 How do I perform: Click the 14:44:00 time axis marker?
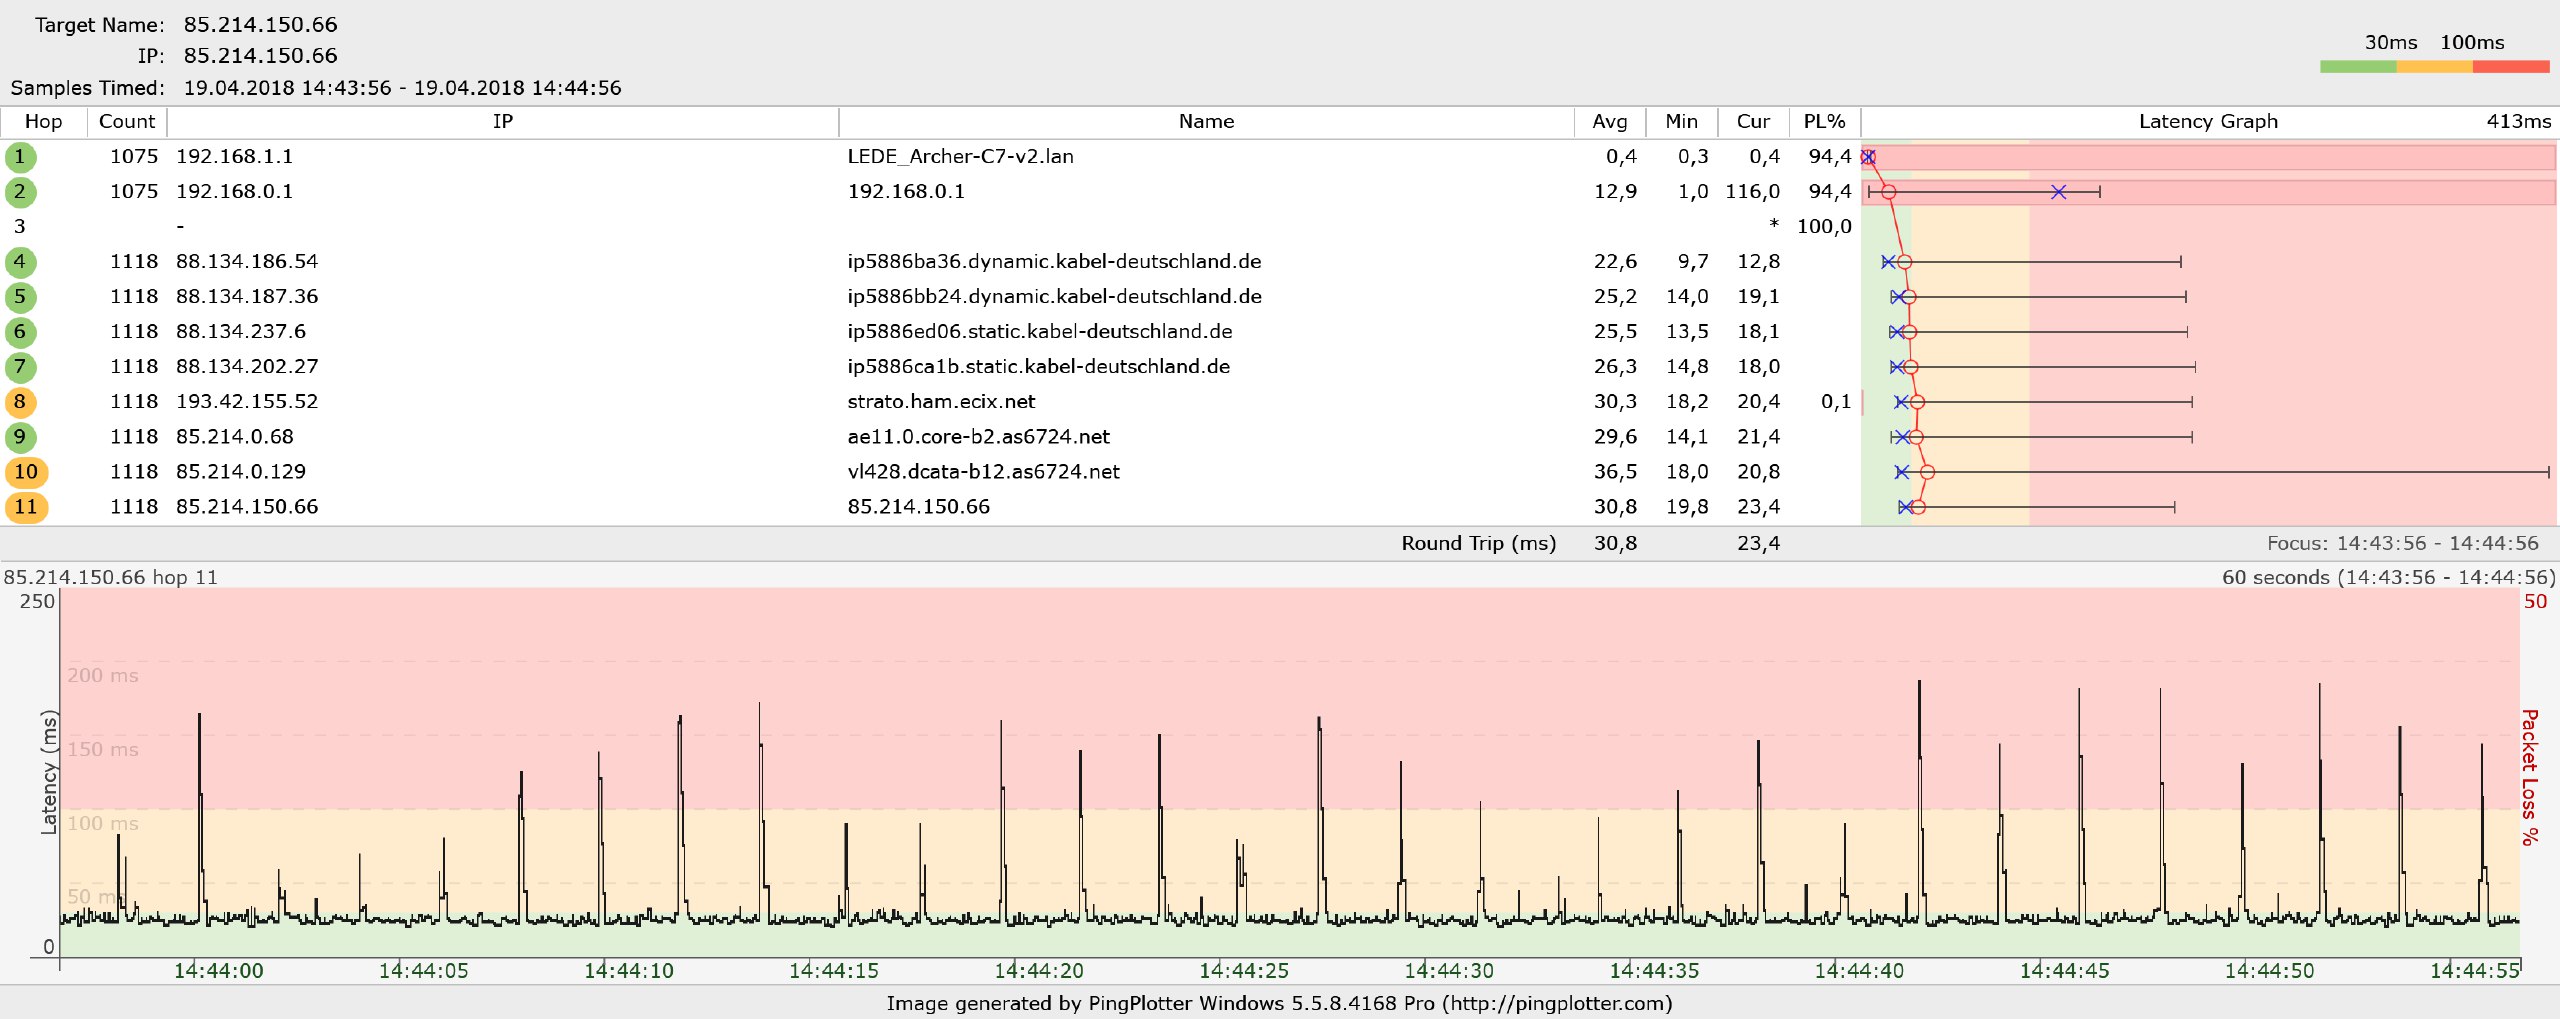click(x=218, y=970)
